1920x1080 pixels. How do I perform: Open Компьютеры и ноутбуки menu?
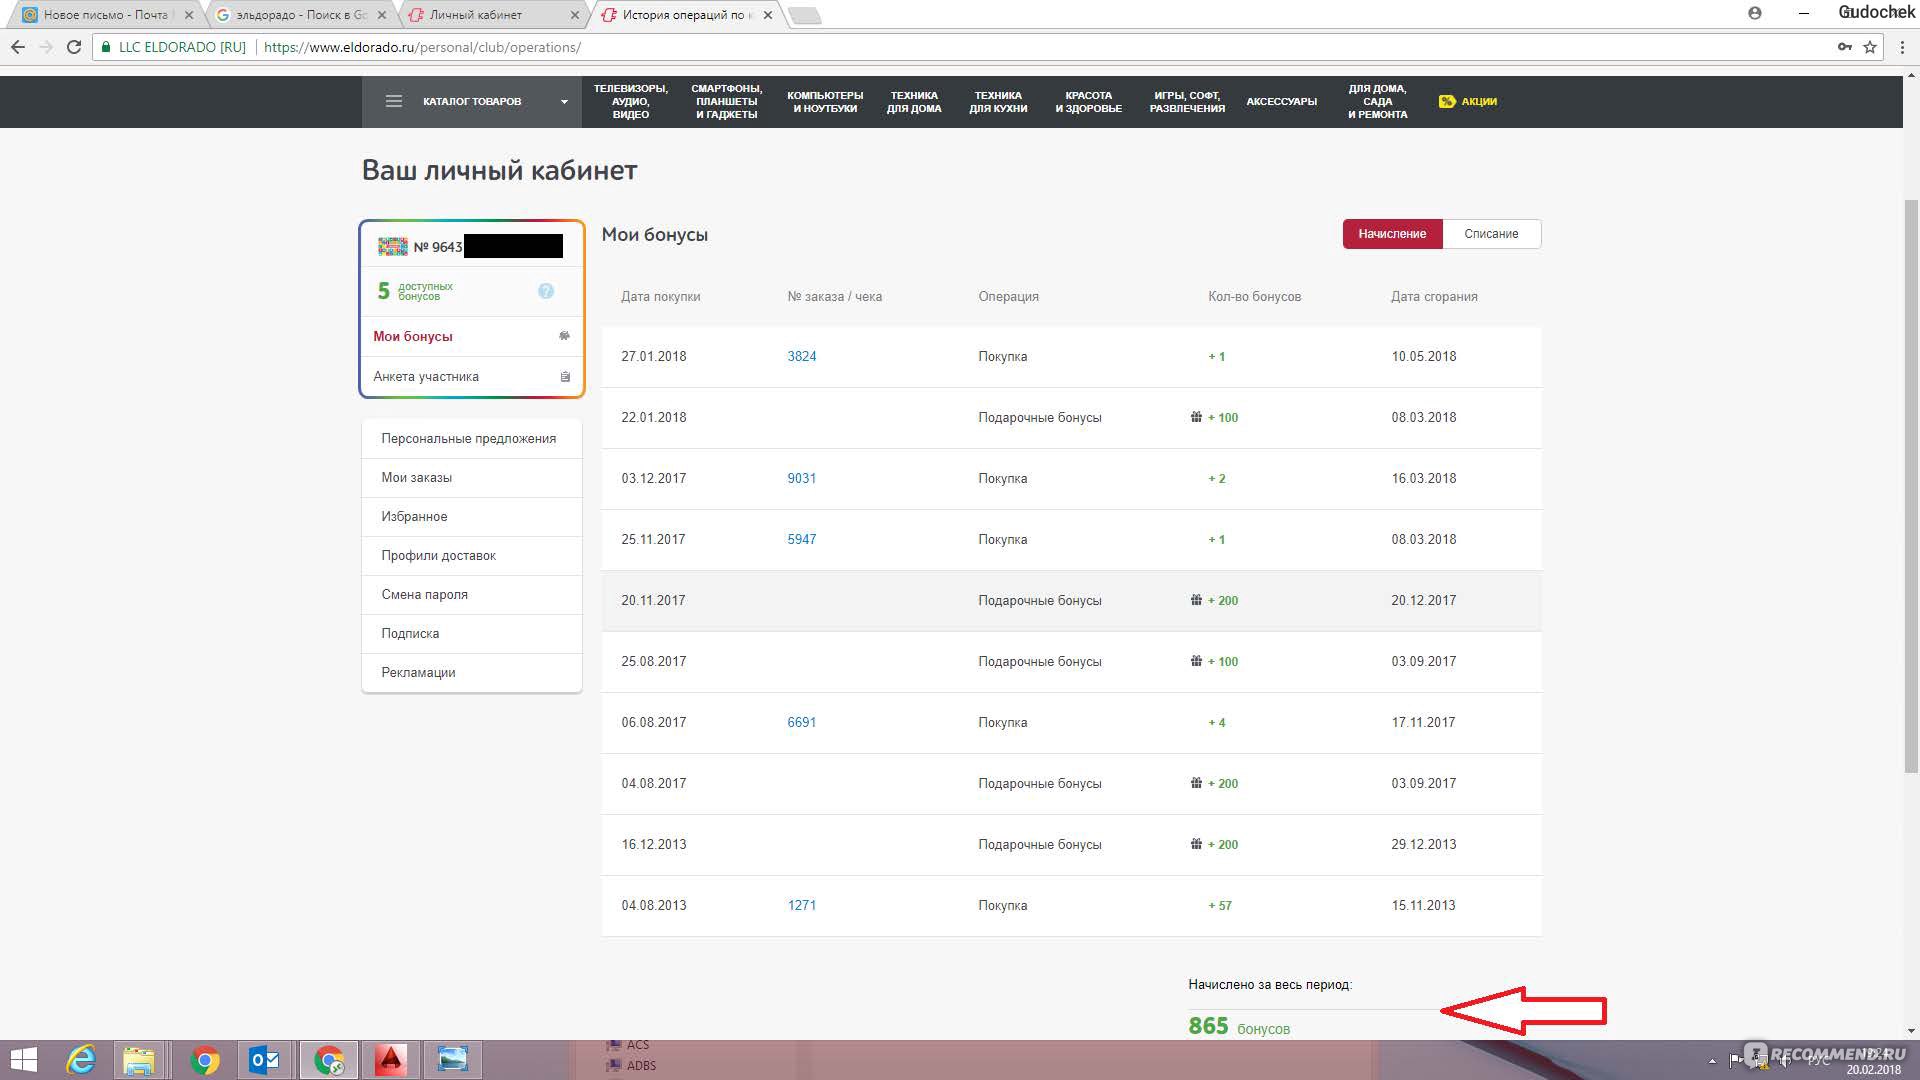(x=825, y=101)
